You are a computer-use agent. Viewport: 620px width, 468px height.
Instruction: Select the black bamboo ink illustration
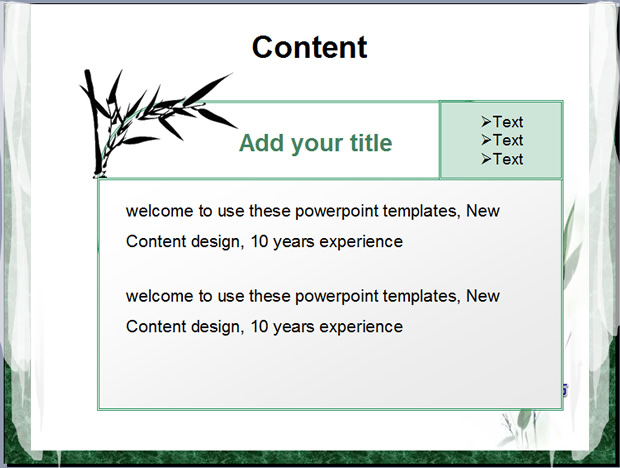[158, 123]
